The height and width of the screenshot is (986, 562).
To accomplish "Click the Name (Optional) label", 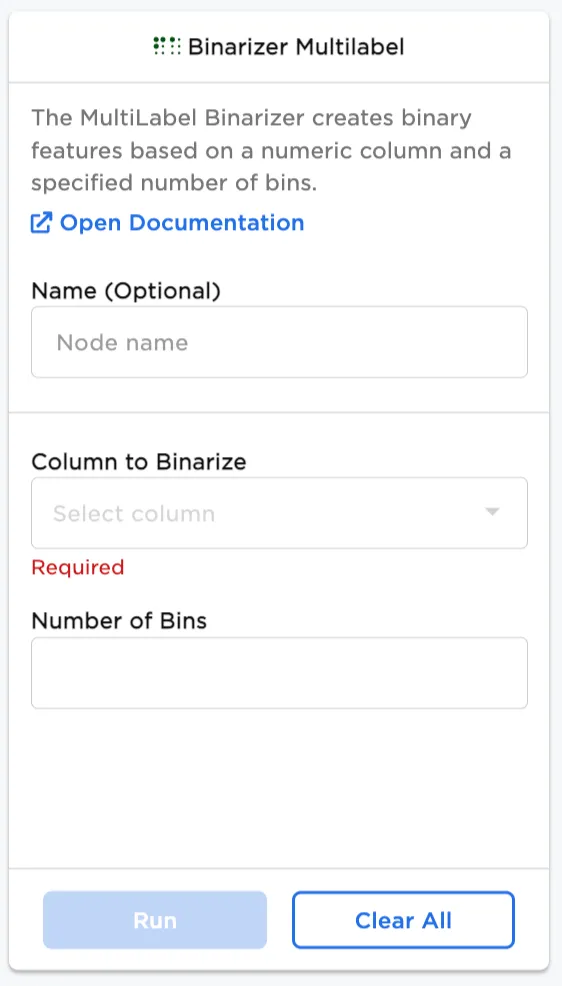I will pos(126,291).
